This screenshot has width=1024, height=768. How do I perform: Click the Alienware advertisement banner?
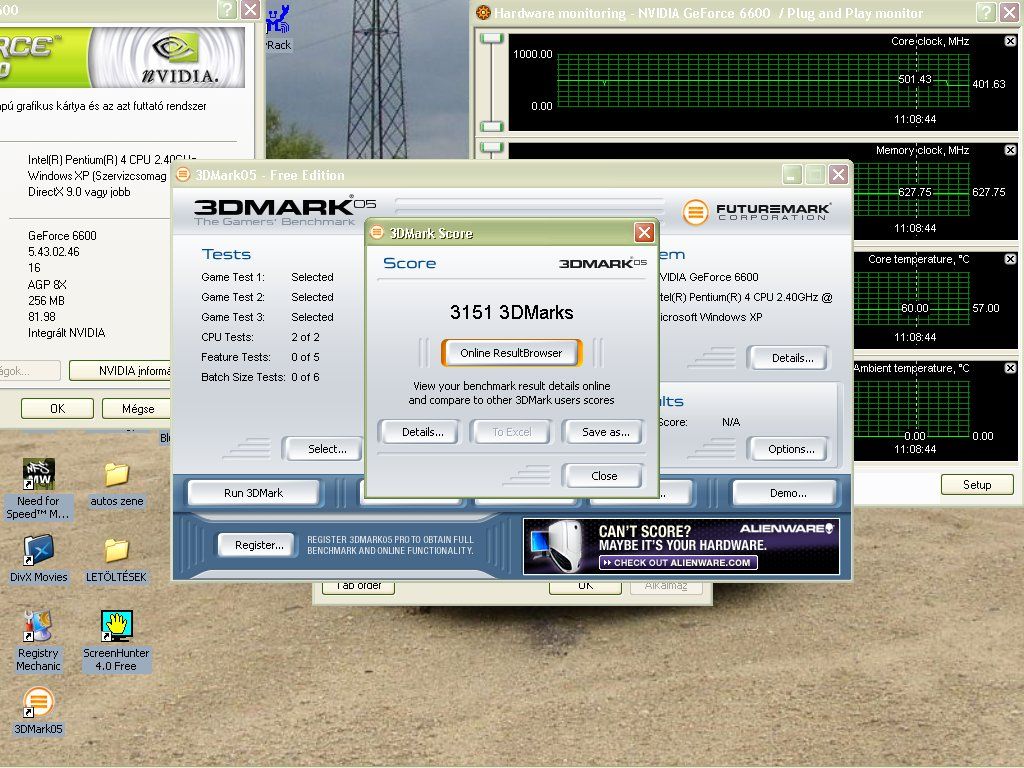pos(681,547)
